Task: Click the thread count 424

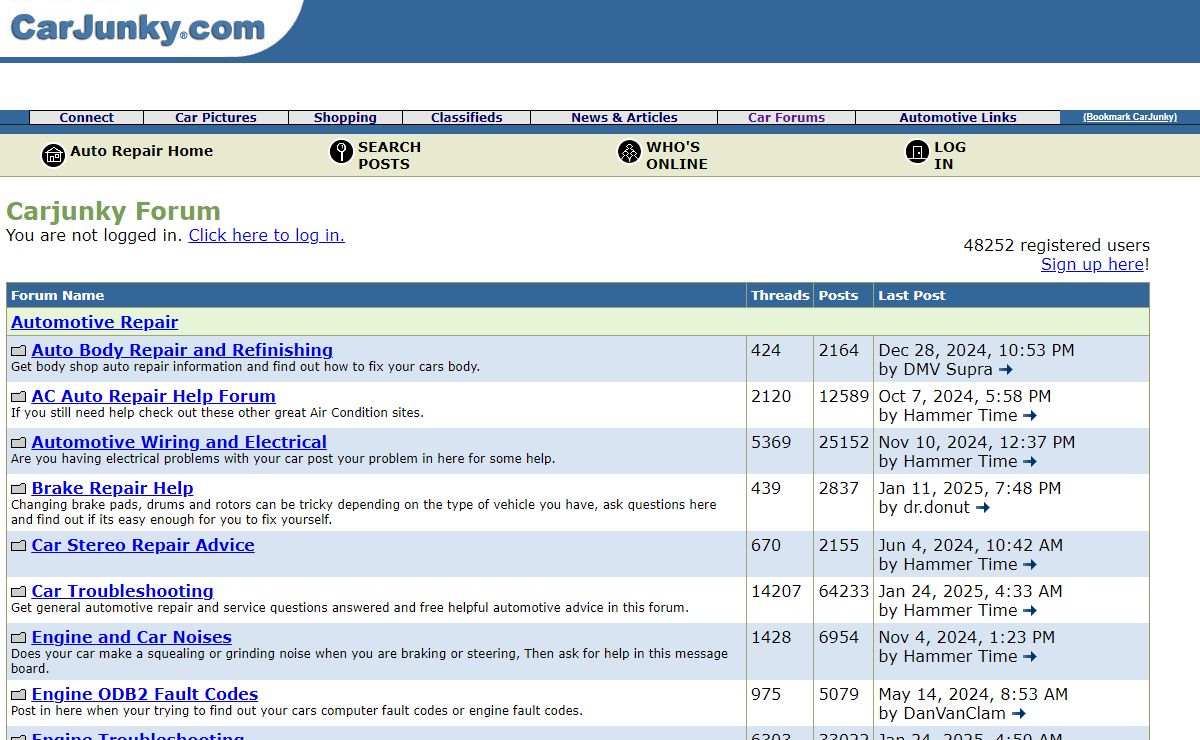Action: [x=766, y=350]
